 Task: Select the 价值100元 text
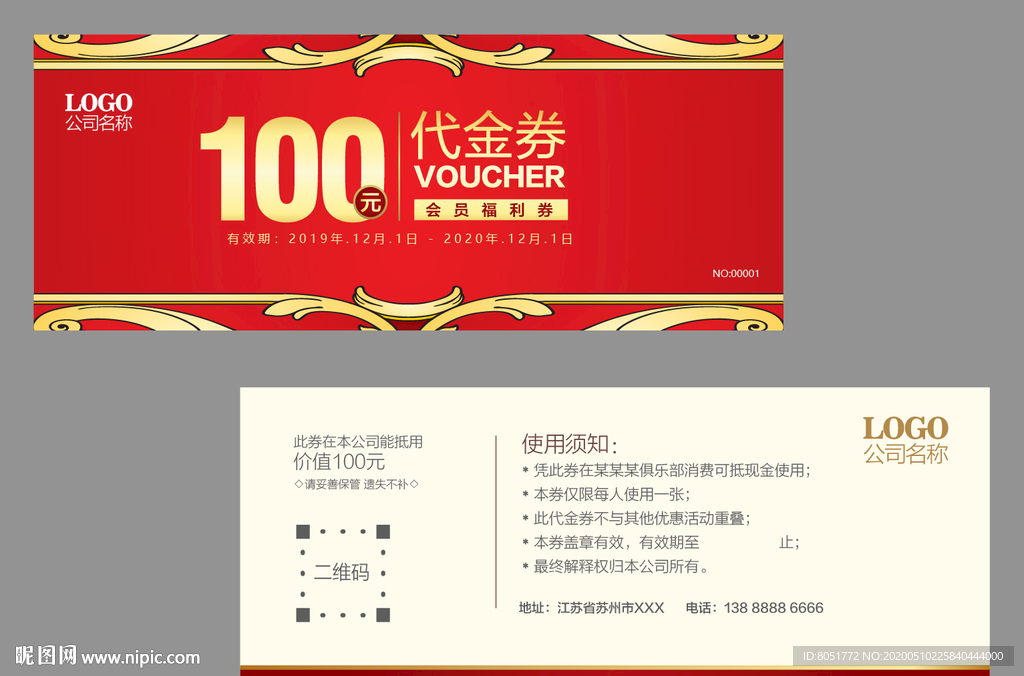point(339,462)
